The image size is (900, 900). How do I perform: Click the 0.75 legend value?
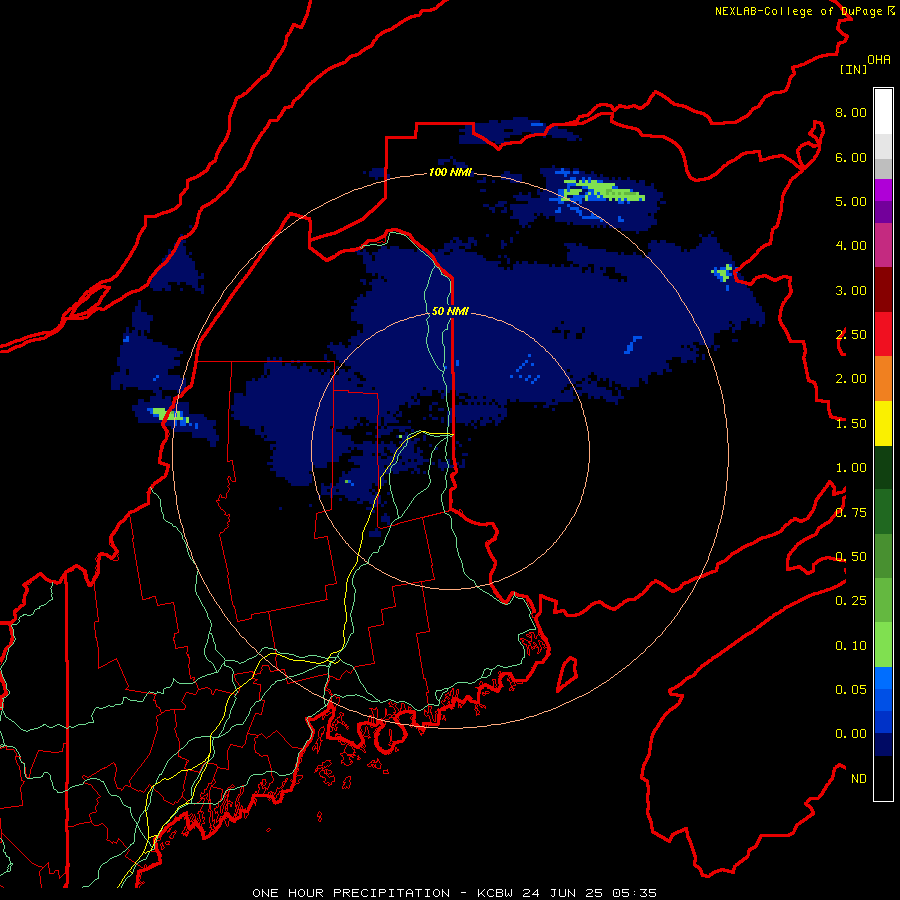[851, 513]
